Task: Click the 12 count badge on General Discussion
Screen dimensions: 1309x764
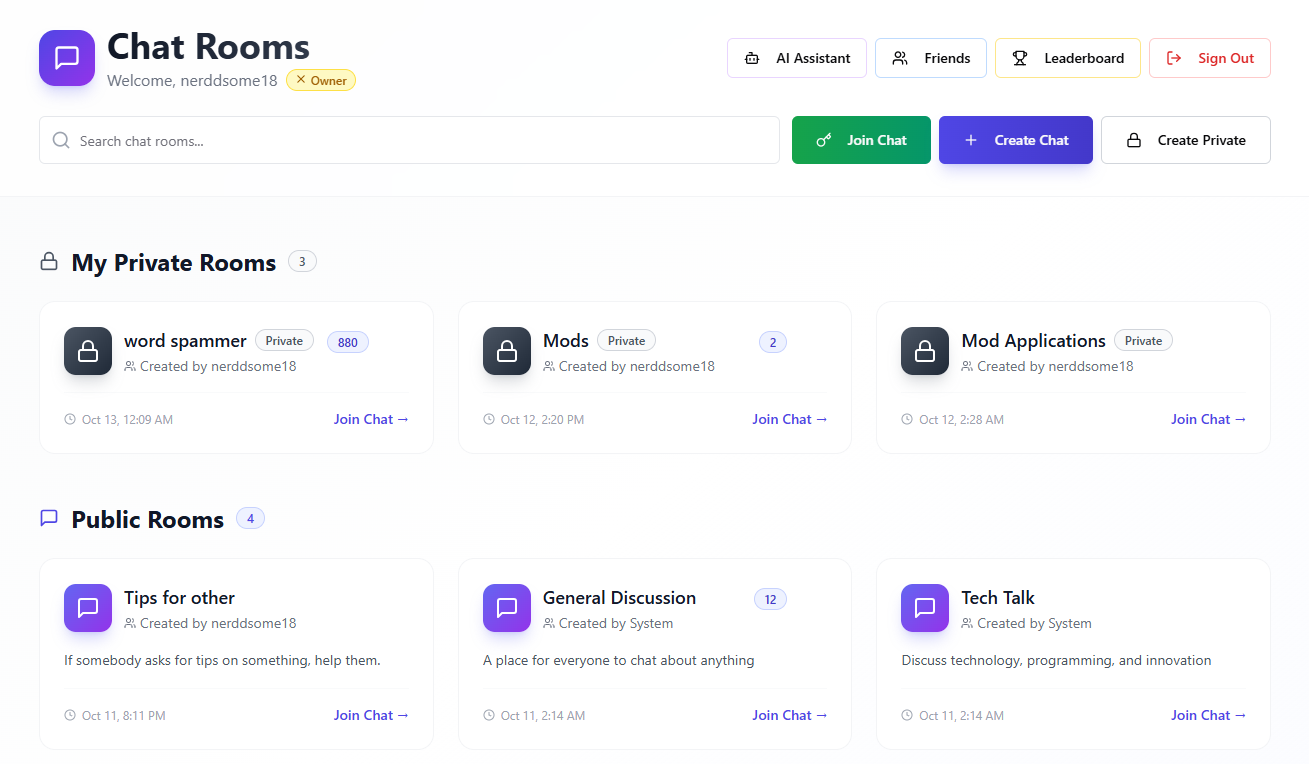Action: click(x=770, y=599)
